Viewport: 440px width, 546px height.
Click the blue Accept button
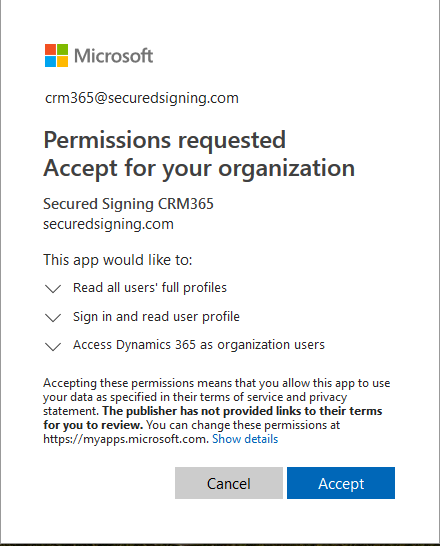point(341,483)
